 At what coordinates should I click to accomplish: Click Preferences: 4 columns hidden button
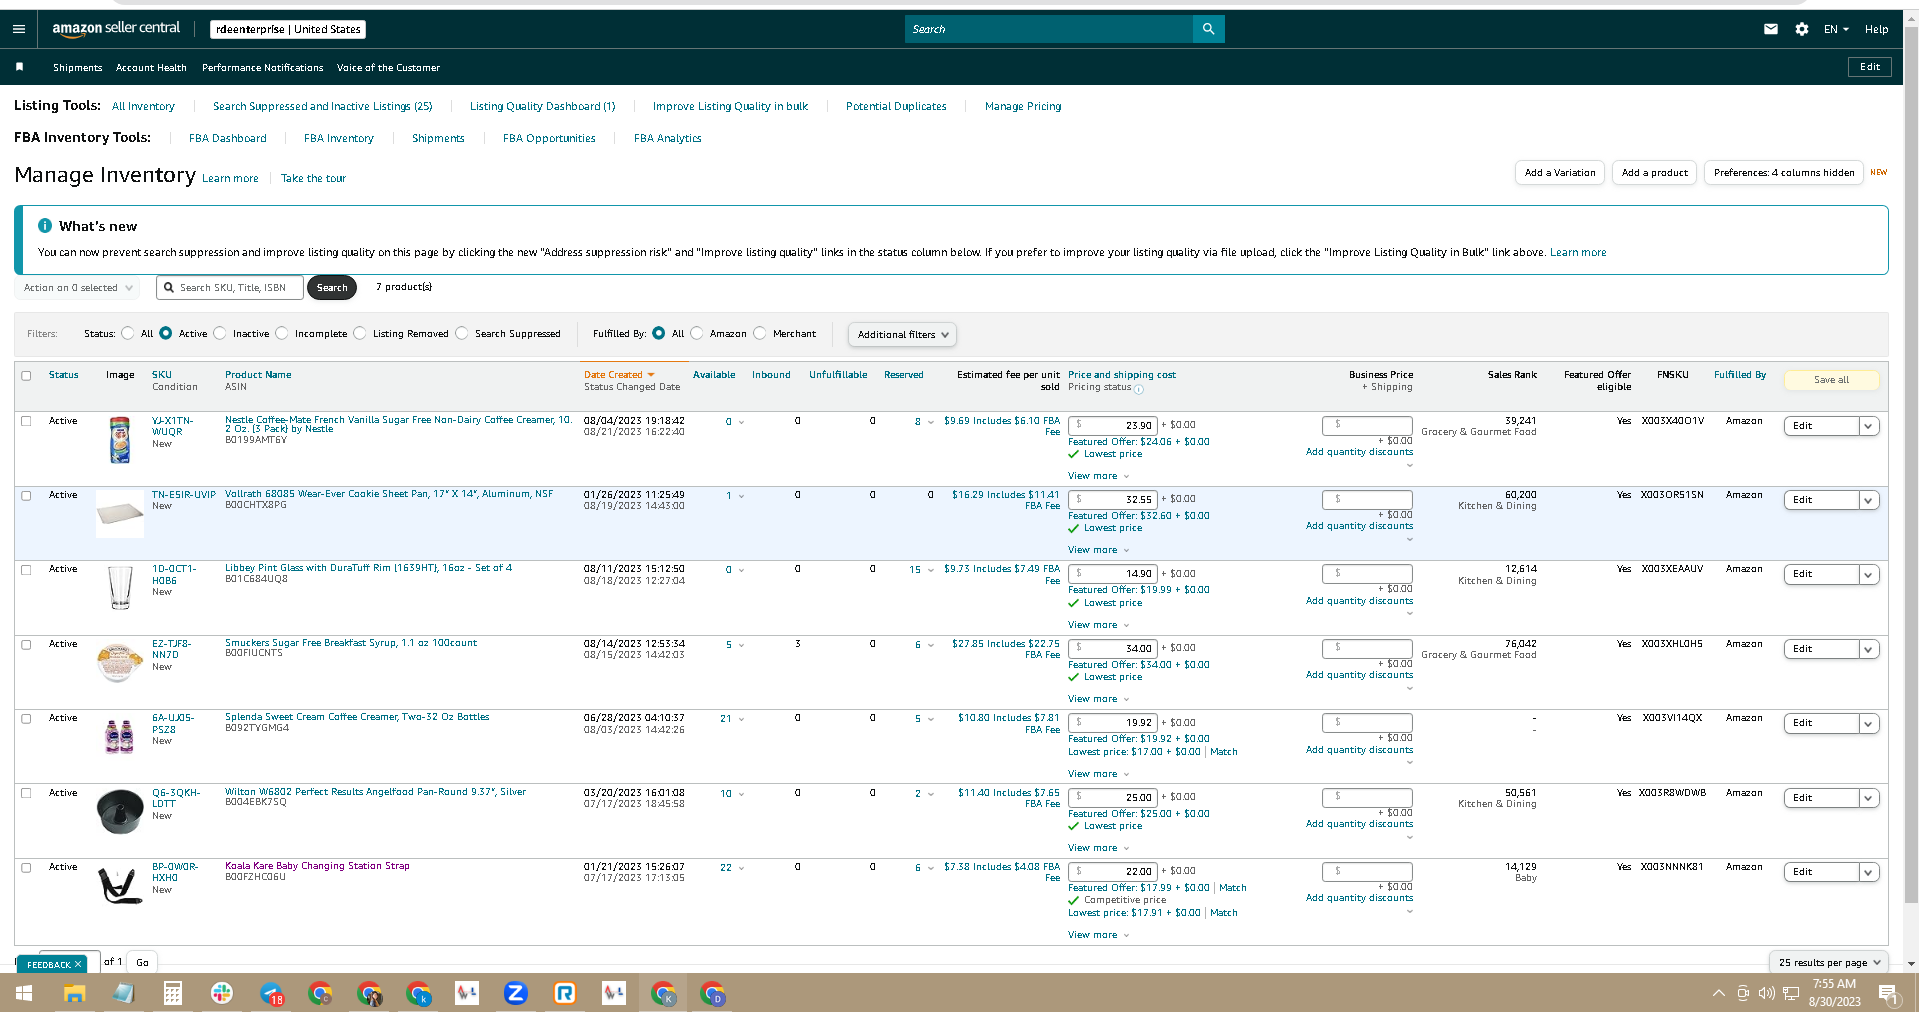click(1783, 173)
